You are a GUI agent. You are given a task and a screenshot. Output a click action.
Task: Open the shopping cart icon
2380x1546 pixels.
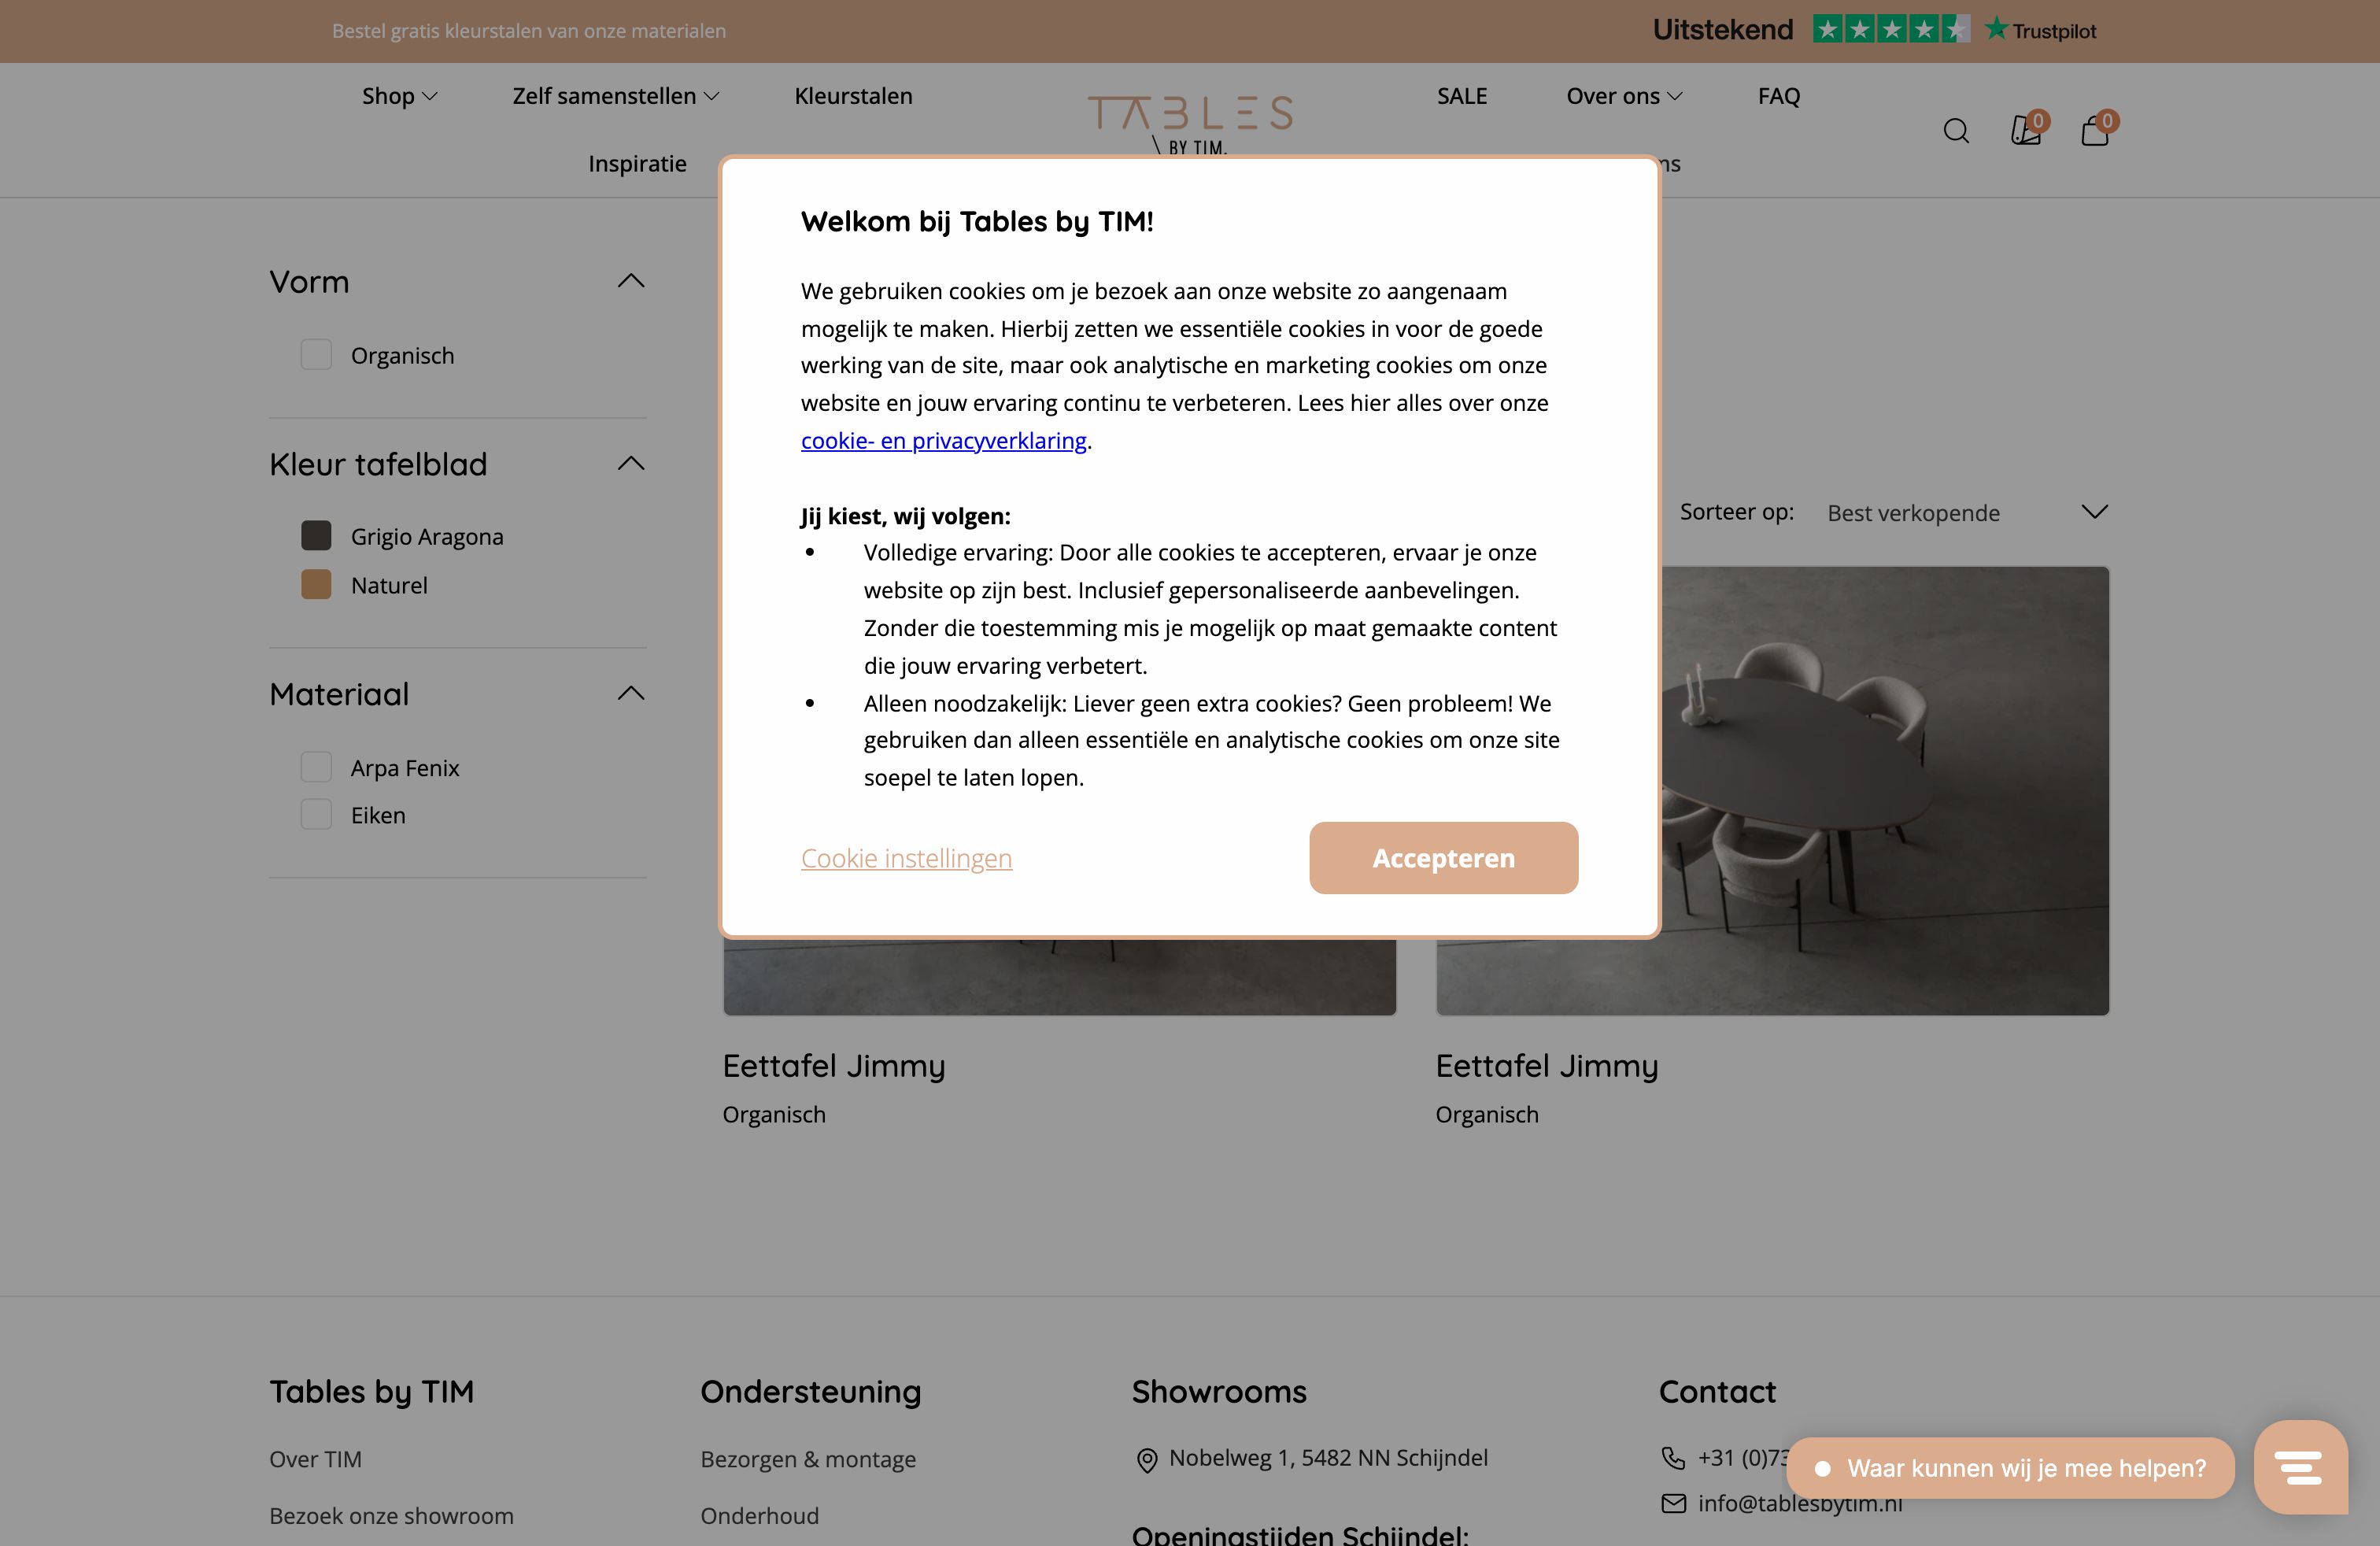[2094, 131]
